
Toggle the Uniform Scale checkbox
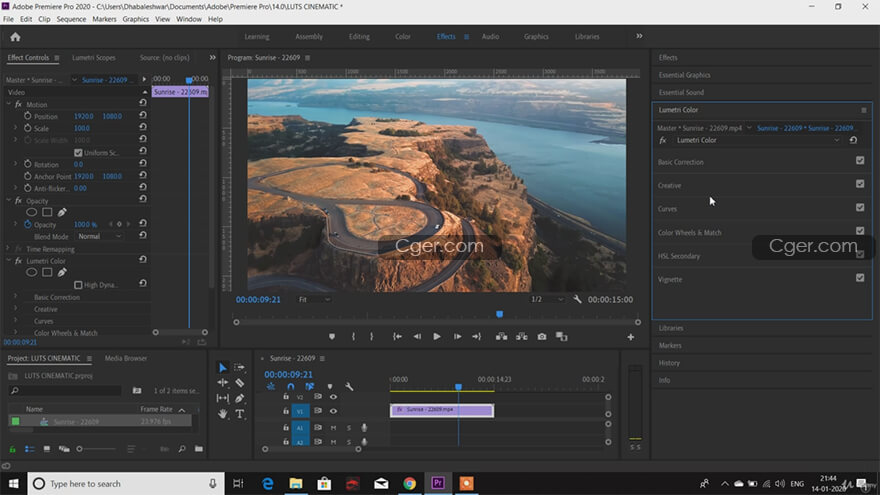tap(78, 153)
